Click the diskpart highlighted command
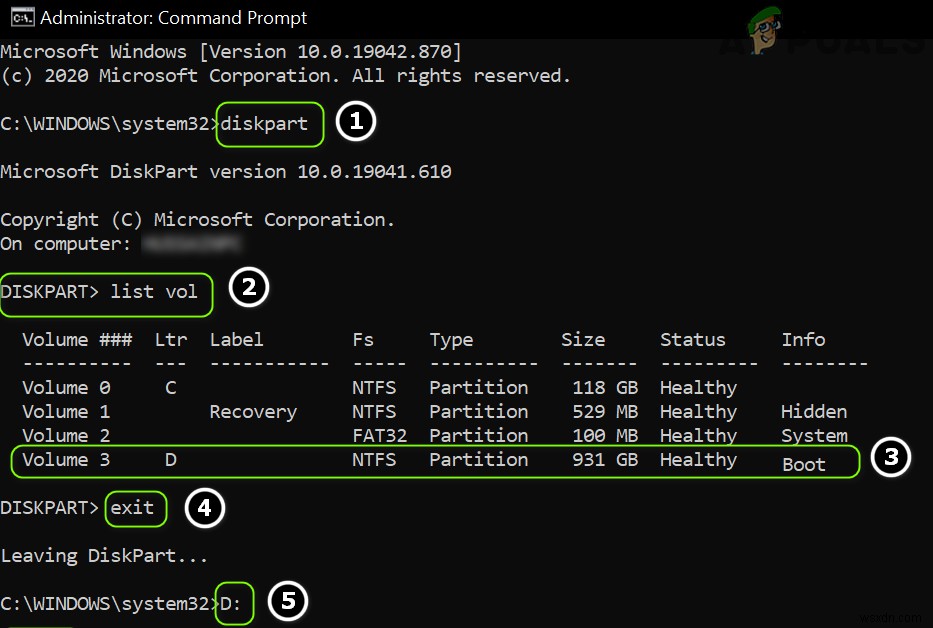The width and height of the screenshot is (933, 628). pyautogui.click(x=268, y=123)
